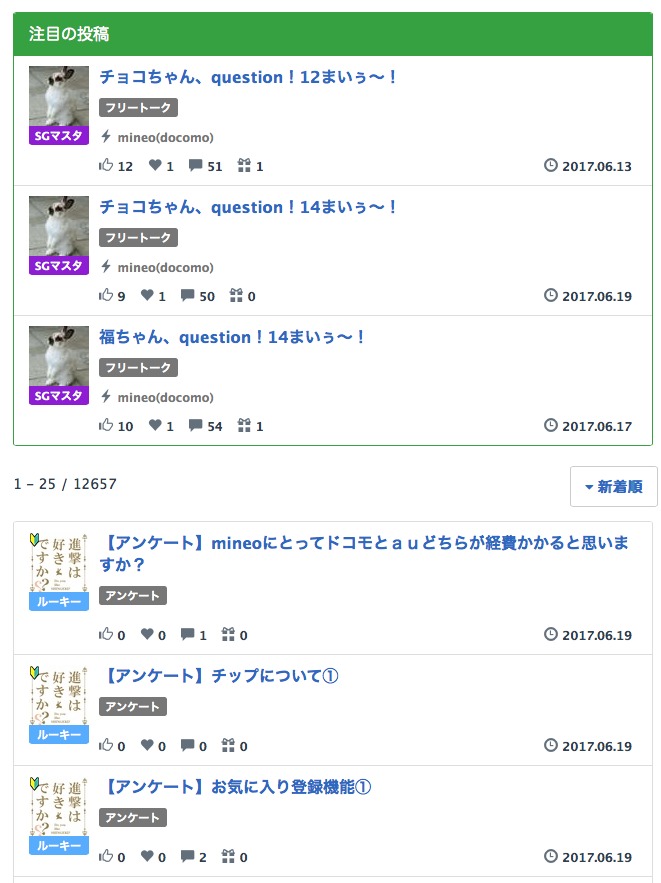Open the post "チョコちゃん、question！12まいぅ〜！"
661x883 pixels.
[x=249, y=77]
